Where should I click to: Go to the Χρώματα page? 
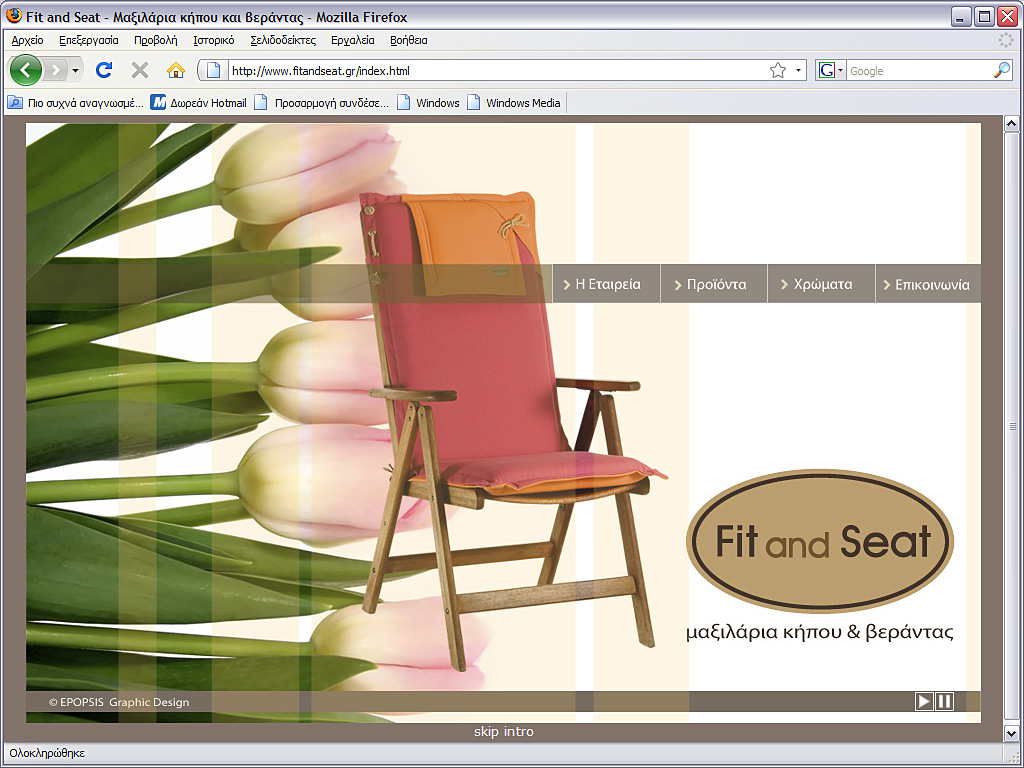[822, 284]
